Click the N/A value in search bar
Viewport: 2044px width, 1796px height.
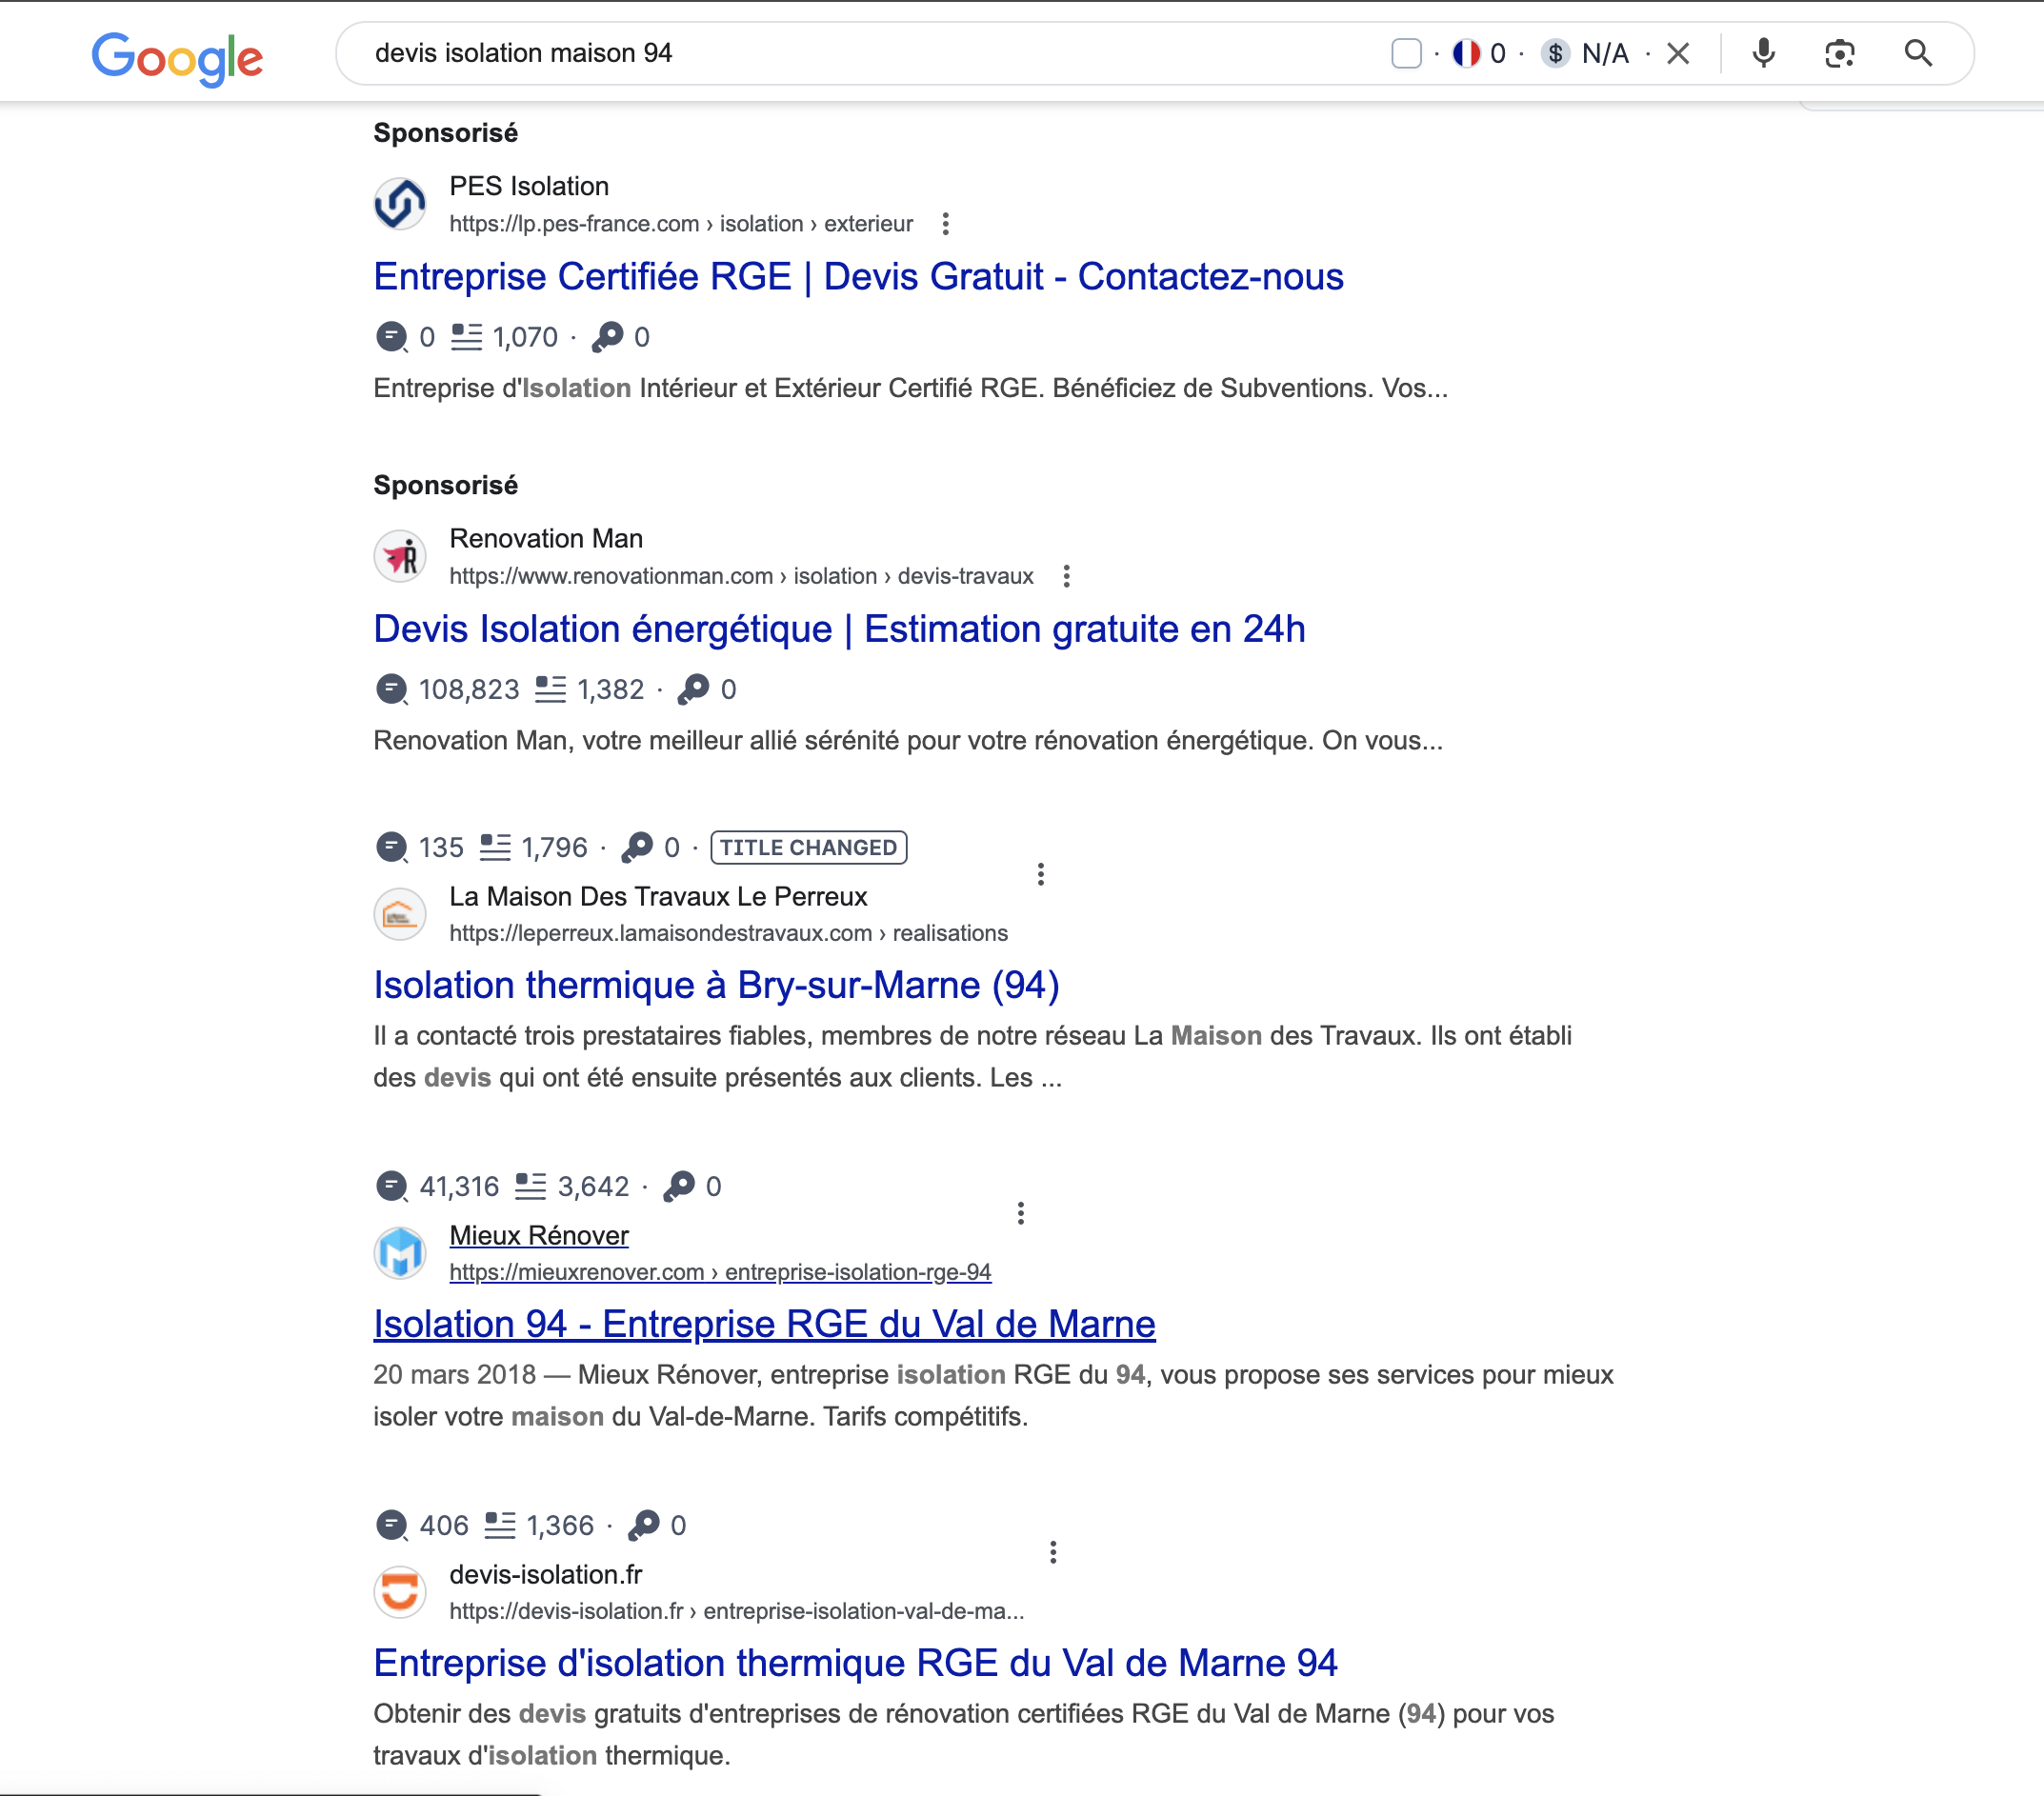click(x=1605, y=53)
